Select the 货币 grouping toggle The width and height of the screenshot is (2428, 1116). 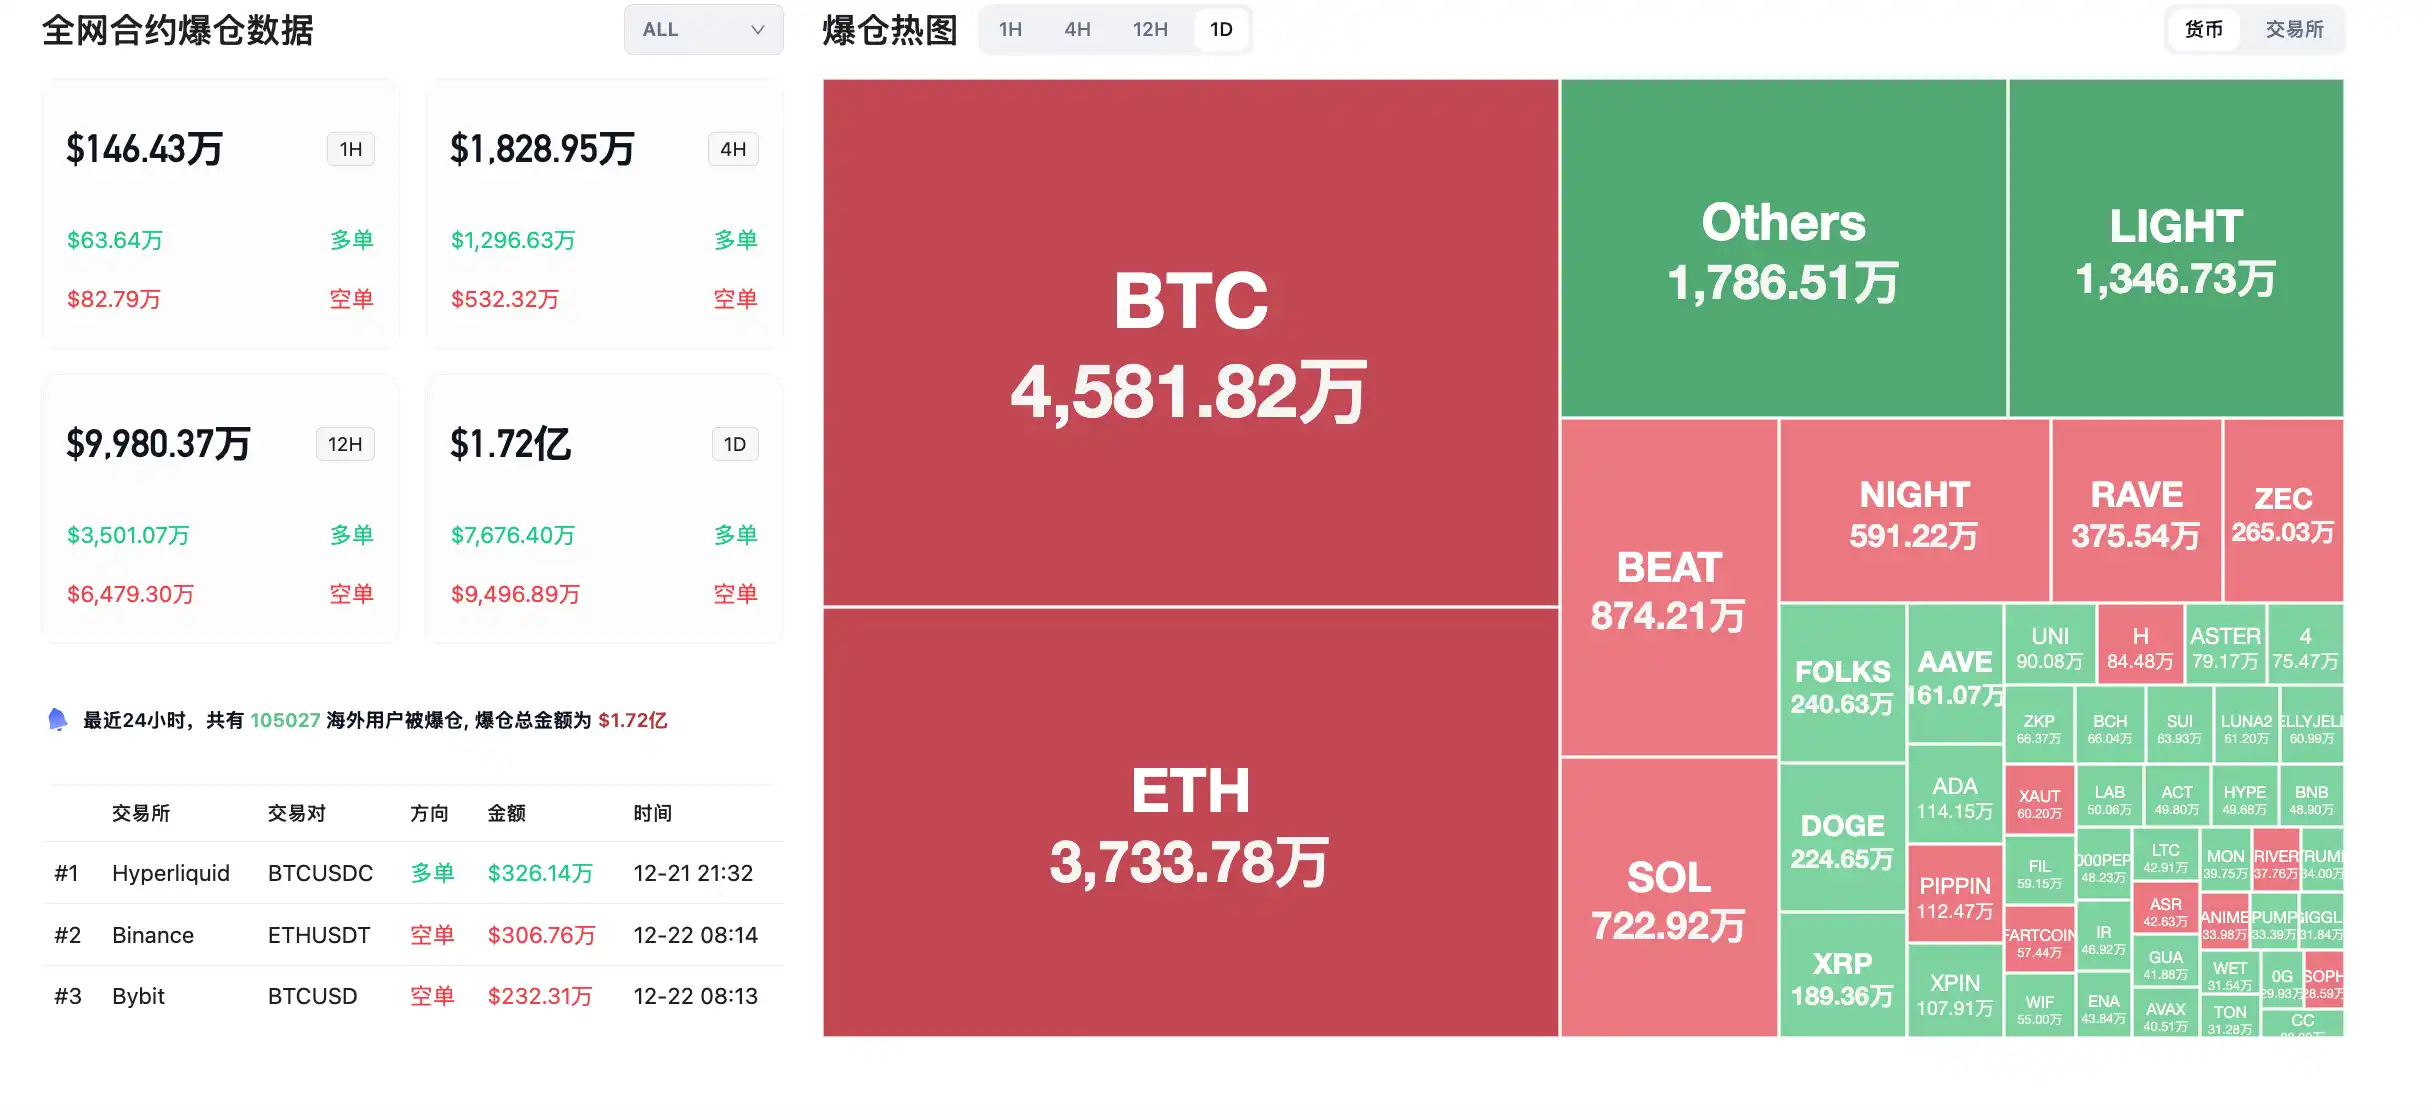[x=2203, y=29]
